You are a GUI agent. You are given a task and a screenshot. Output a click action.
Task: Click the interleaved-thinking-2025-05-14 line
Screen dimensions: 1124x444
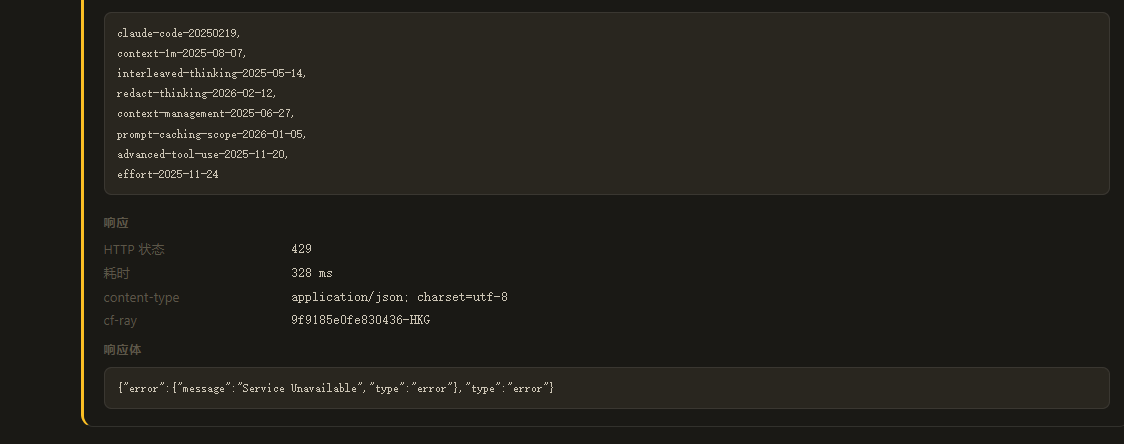[x=212, y=73]
